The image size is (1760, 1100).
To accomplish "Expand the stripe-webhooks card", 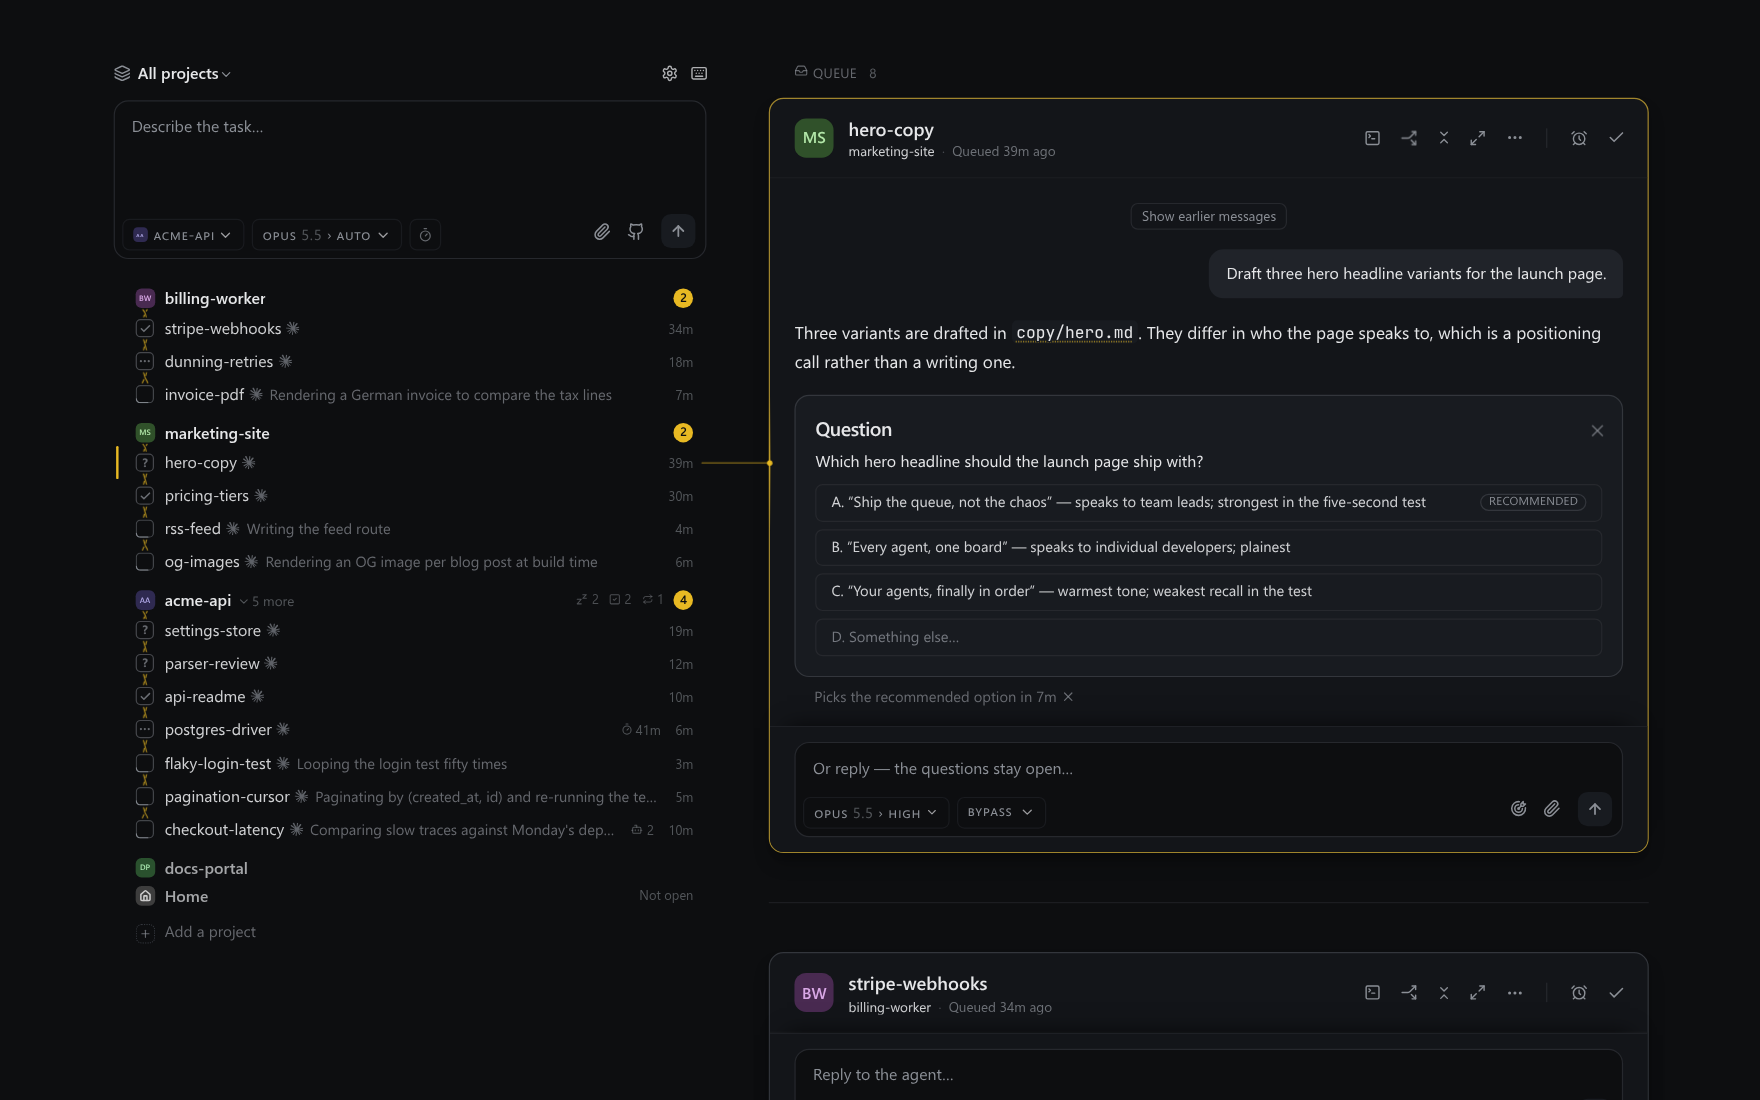I will 1477,993.
